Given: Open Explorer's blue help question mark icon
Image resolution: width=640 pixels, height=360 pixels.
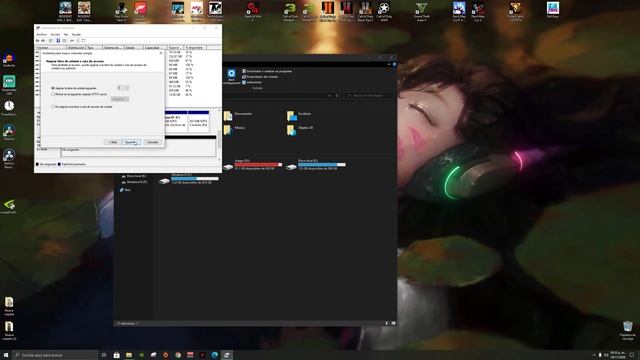Looking at the screenshot, I should (x=394, y=64).
